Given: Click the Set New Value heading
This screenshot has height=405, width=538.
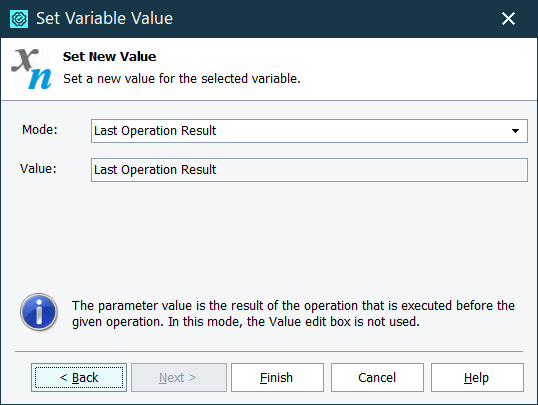Looking at the screenshot, I should coord(109,57).
